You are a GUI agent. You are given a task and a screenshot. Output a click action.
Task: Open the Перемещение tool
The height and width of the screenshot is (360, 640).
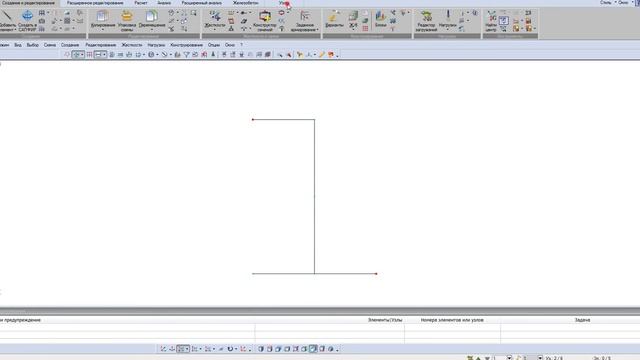click(x=152, y=19)
